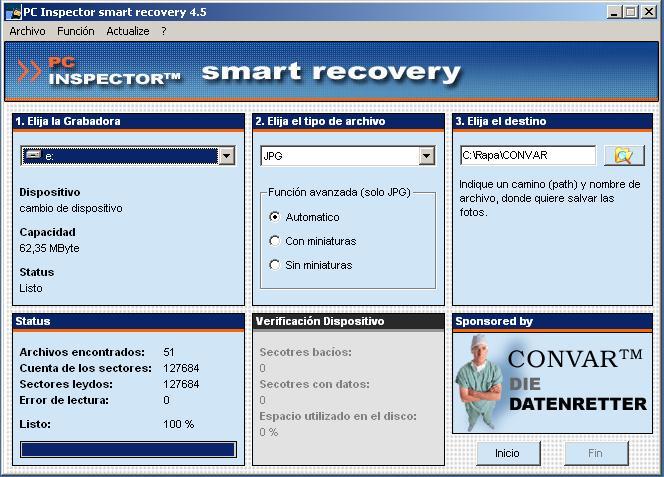The height and width of the screenshot is (477, 664).
Task: Click the Cuenta de los sectores label
Action: coord(86,368)
